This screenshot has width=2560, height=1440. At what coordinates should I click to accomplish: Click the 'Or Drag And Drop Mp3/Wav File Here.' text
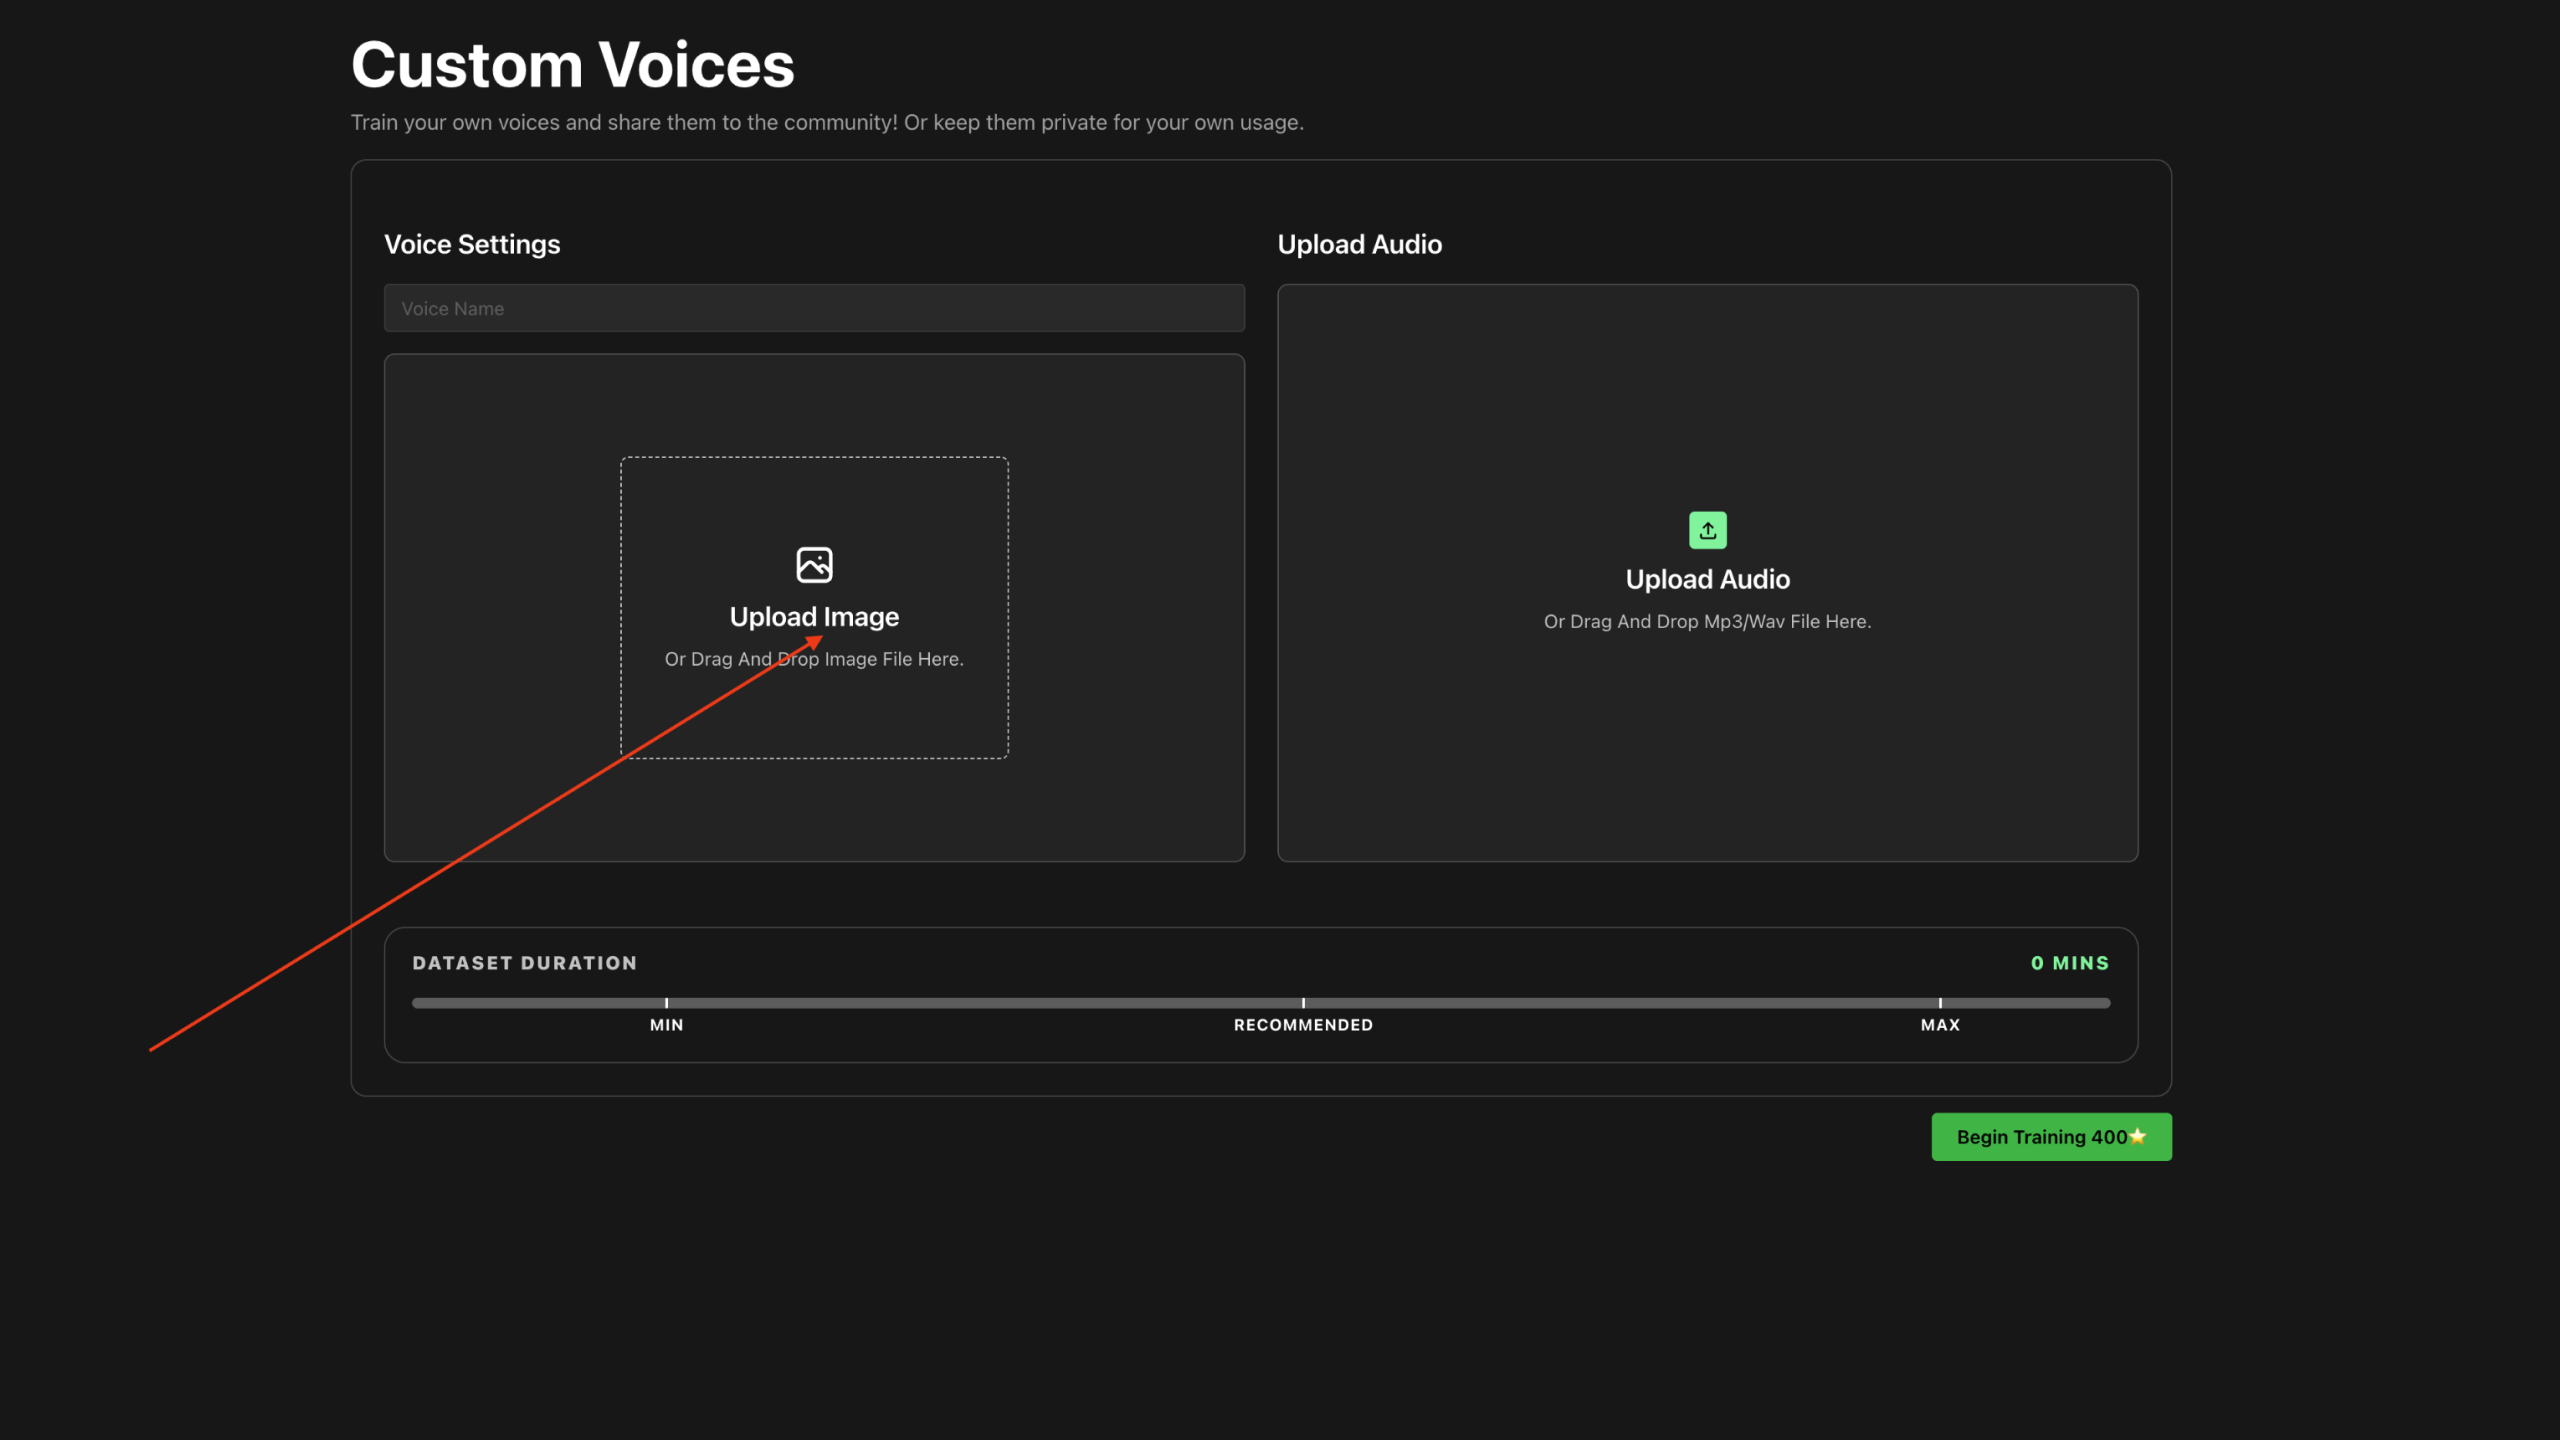1707,621
